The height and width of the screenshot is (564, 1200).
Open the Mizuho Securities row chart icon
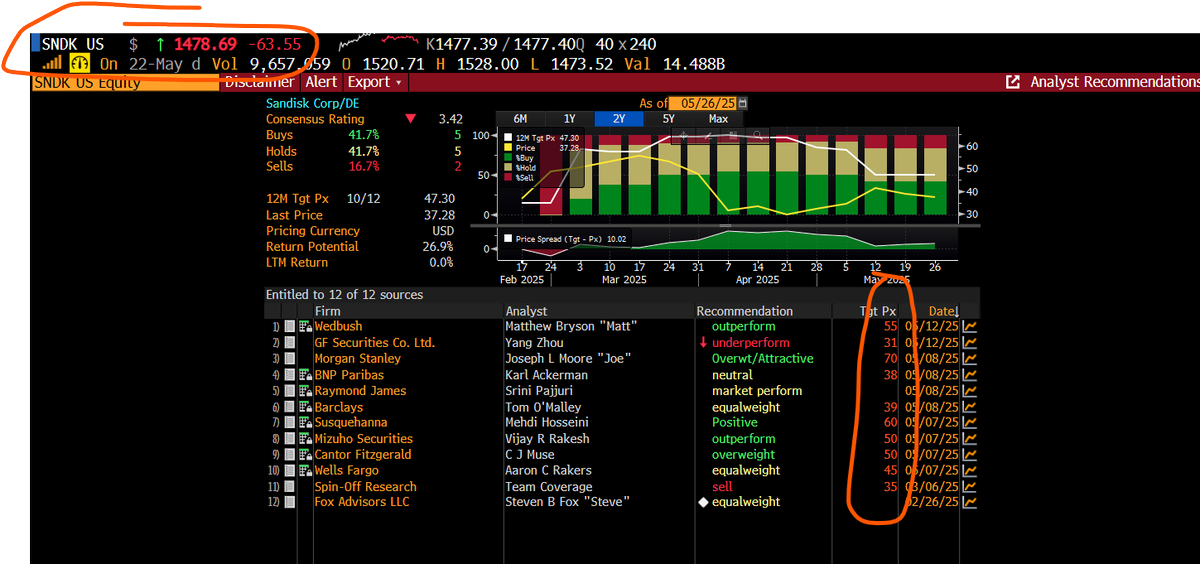pyautogui.click(x=969, y=438)
